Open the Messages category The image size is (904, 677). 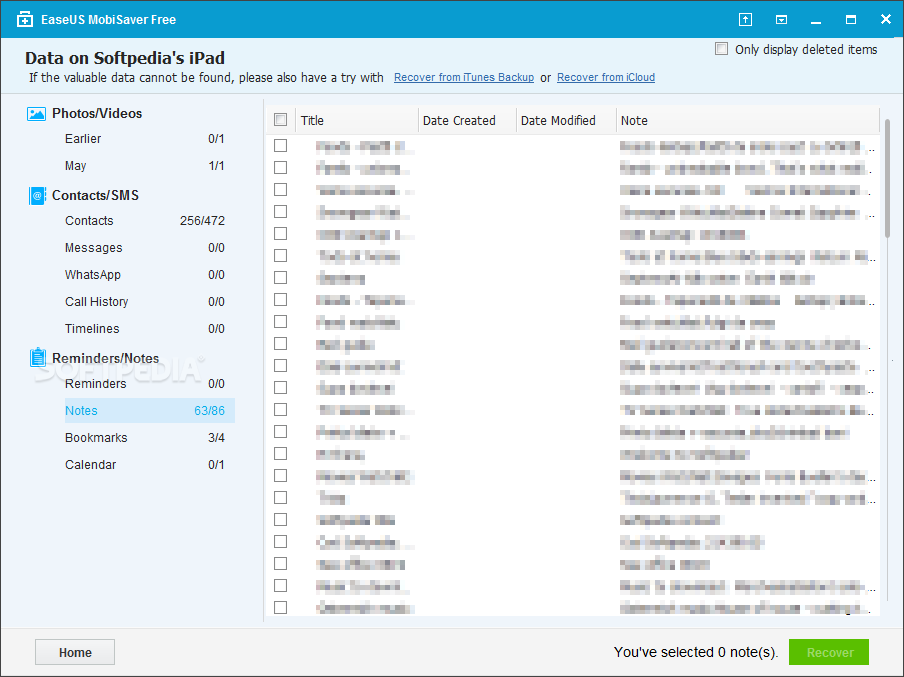click(93, 247)
